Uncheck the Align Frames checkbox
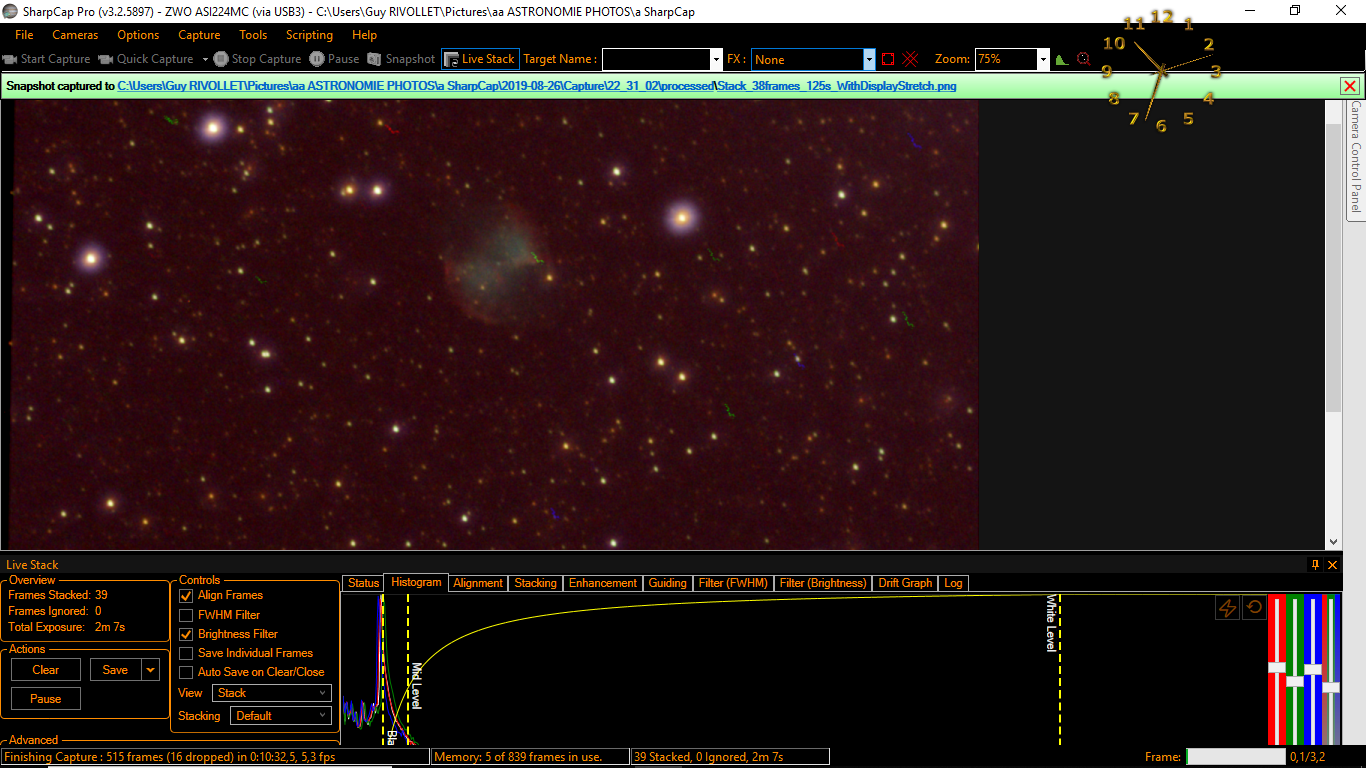 tap(186, 596)
